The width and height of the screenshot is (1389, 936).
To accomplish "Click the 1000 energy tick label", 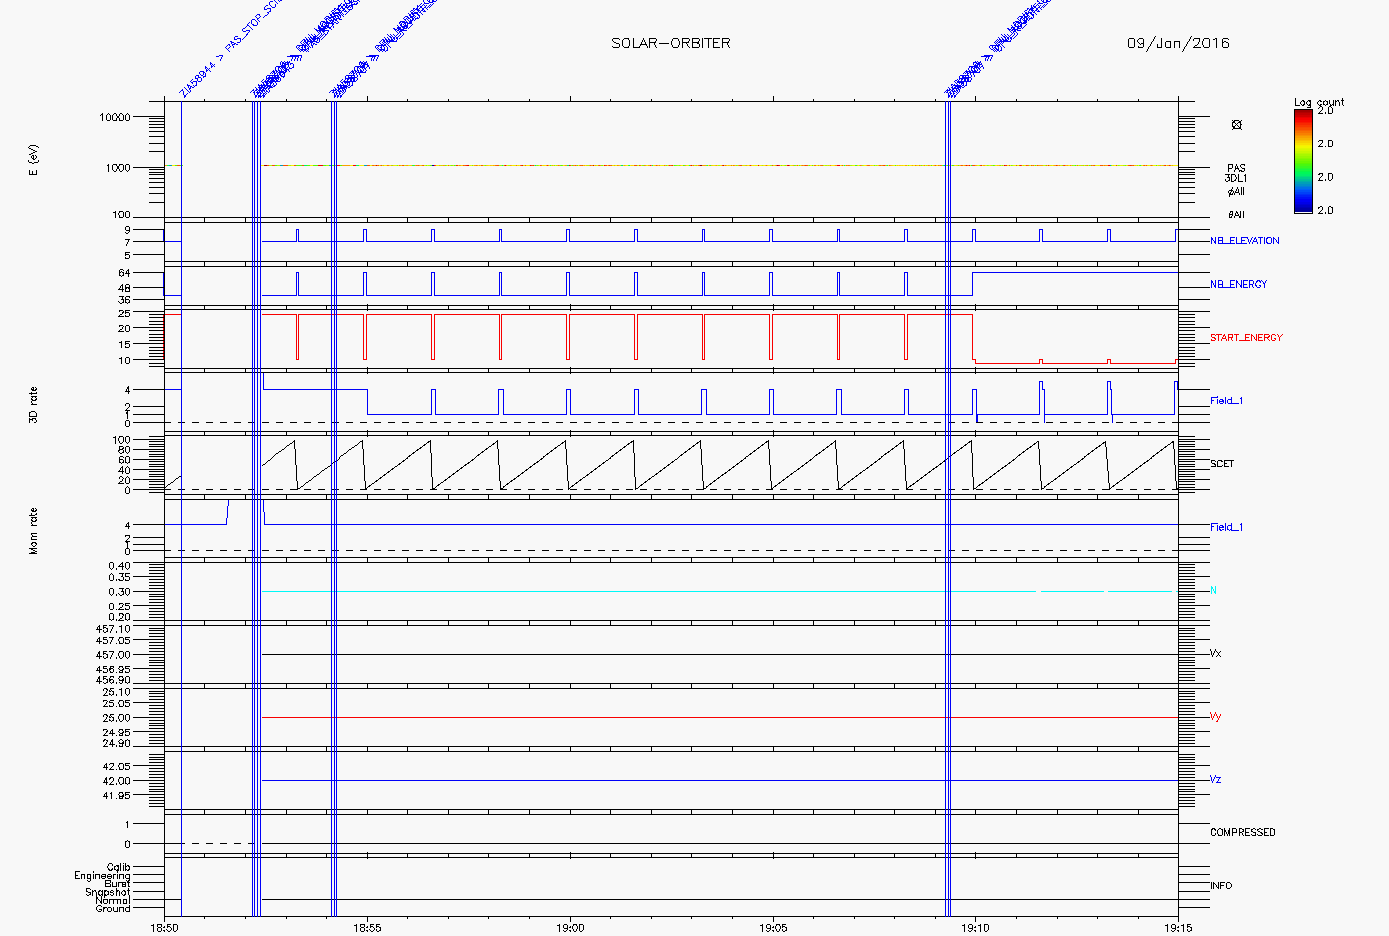I will (x=118, y=168).
